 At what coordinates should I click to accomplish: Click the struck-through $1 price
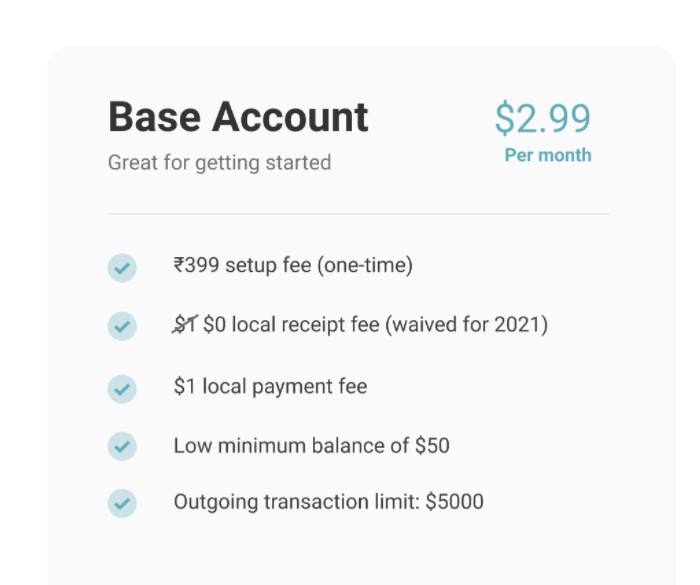pos(185,324)
